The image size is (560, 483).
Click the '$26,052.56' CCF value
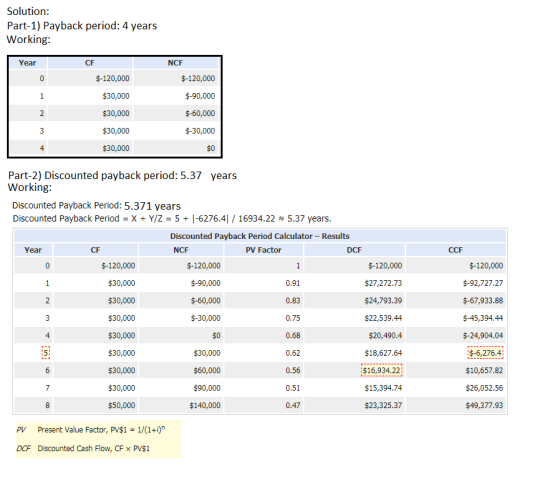pyautogui.click(x=484, y=388)
